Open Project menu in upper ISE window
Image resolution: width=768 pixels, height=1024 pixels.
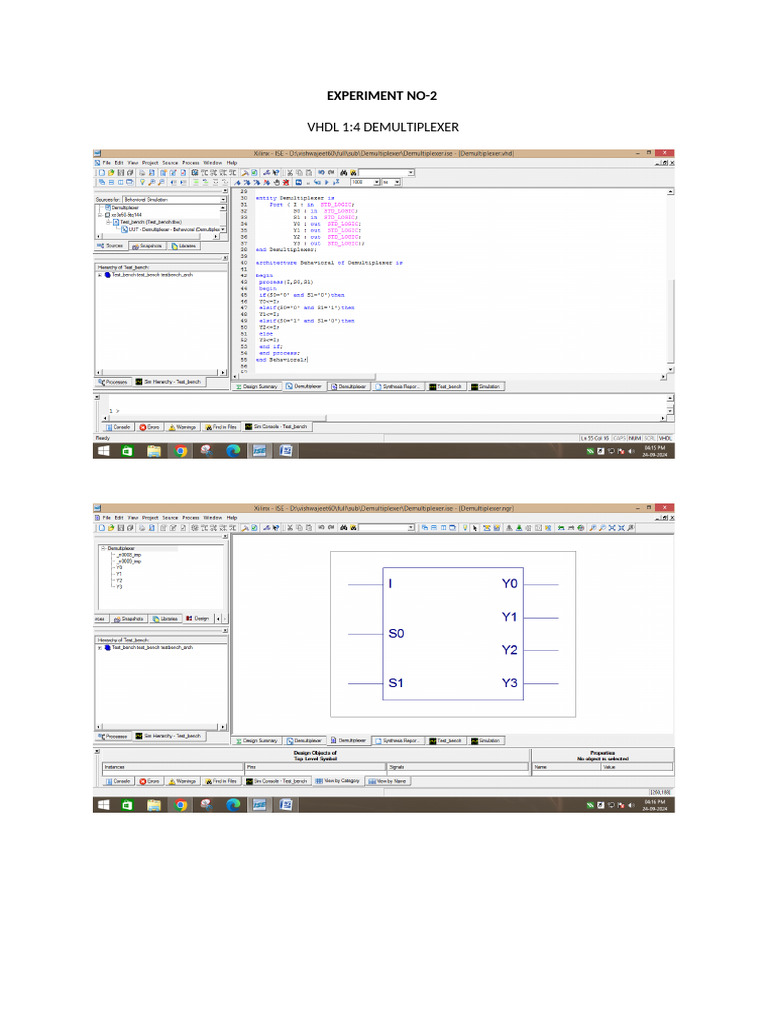coord(150,163)
